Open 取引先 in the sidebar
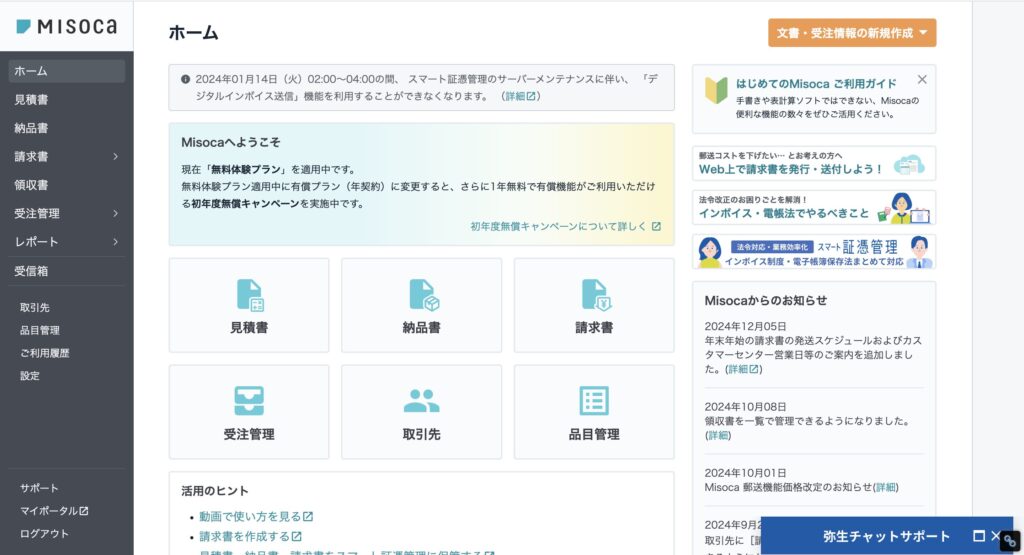 click(35, 308)
